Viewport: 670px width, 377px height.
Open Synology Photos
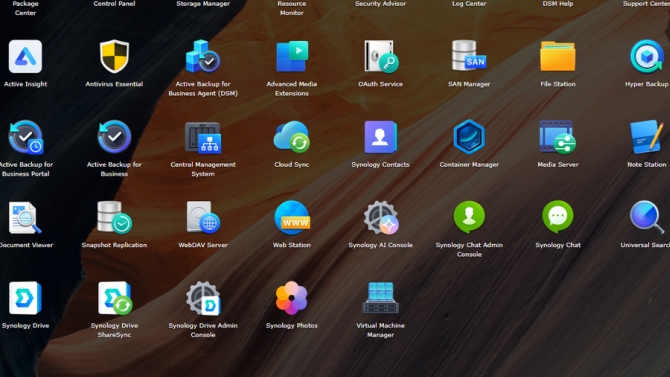point(292,298)
